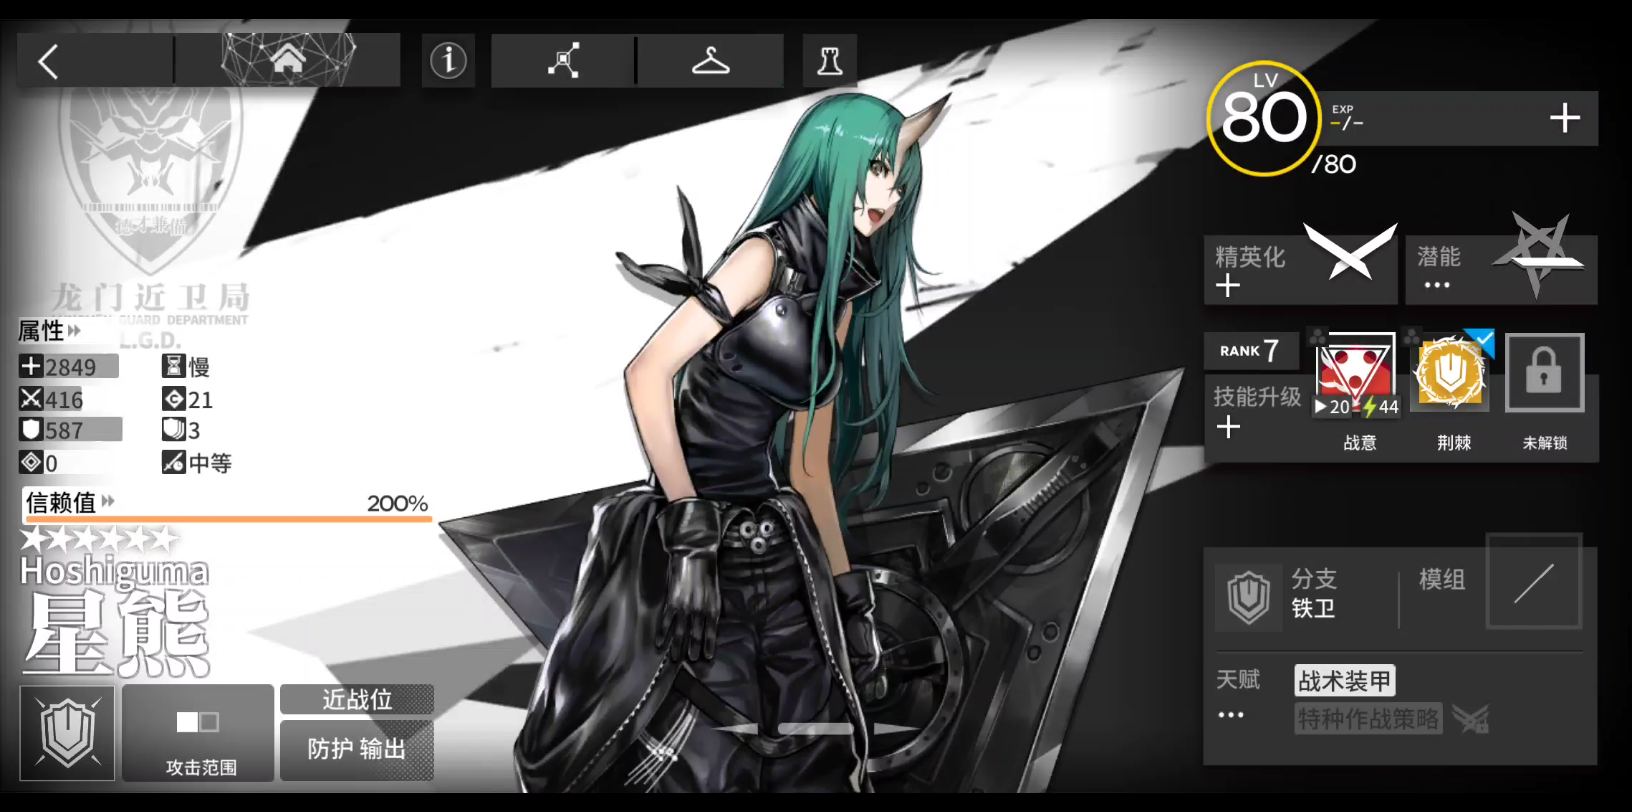Open the defender class shield icon

pos(68,733)
